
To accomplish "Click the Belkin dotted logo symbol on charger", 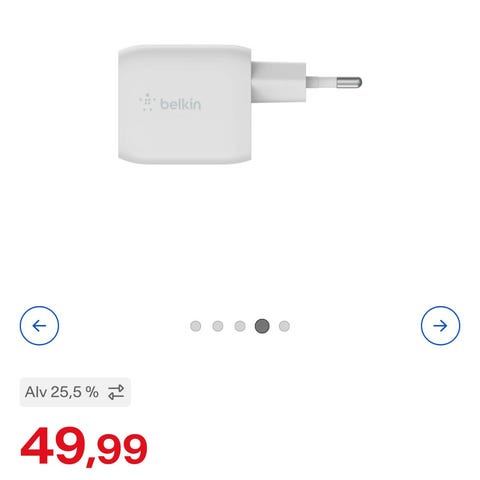I will (147, 102).
